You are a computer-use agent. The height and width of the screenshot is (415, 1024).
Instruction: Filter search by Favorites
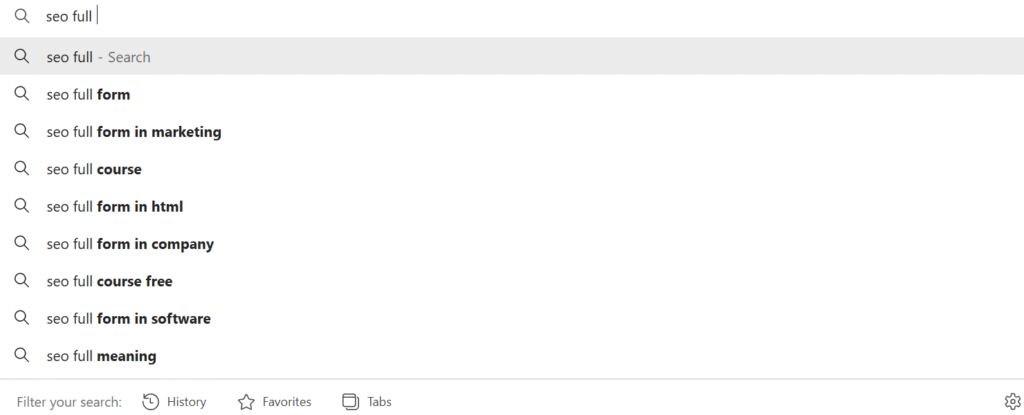tap(286, 402)
